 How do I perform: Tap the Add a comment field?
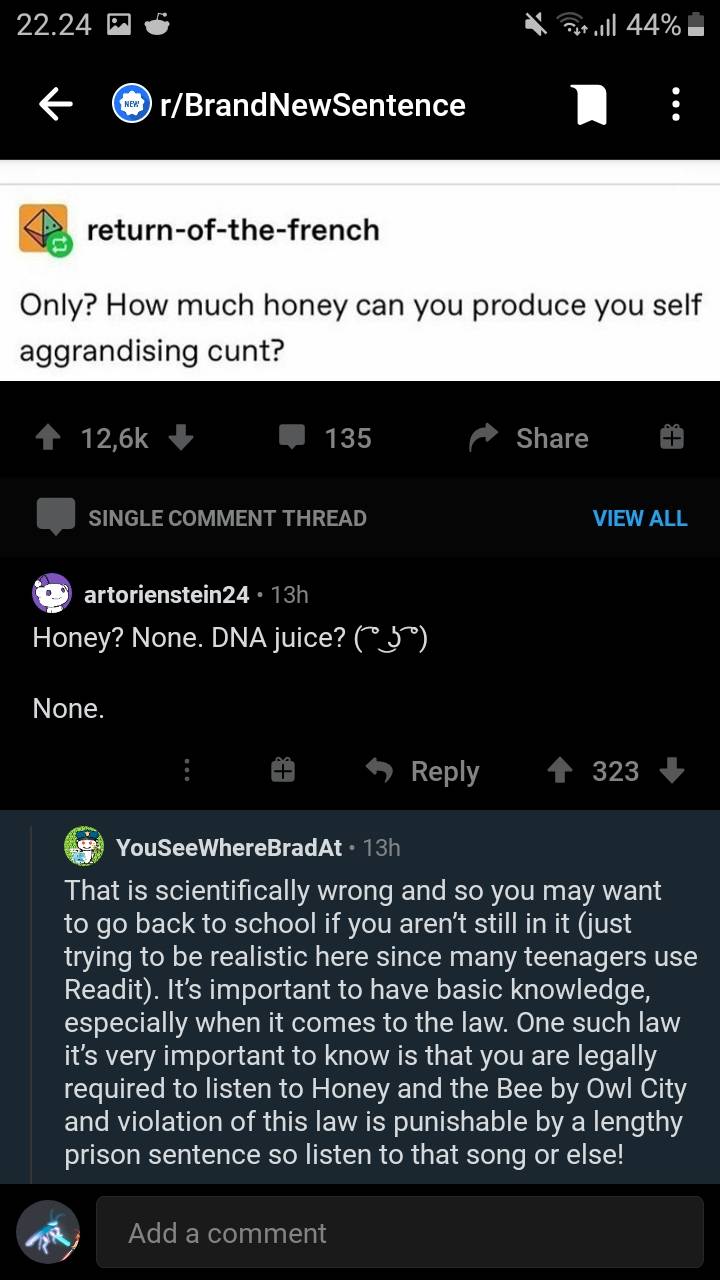click(x=400, y=1233)
